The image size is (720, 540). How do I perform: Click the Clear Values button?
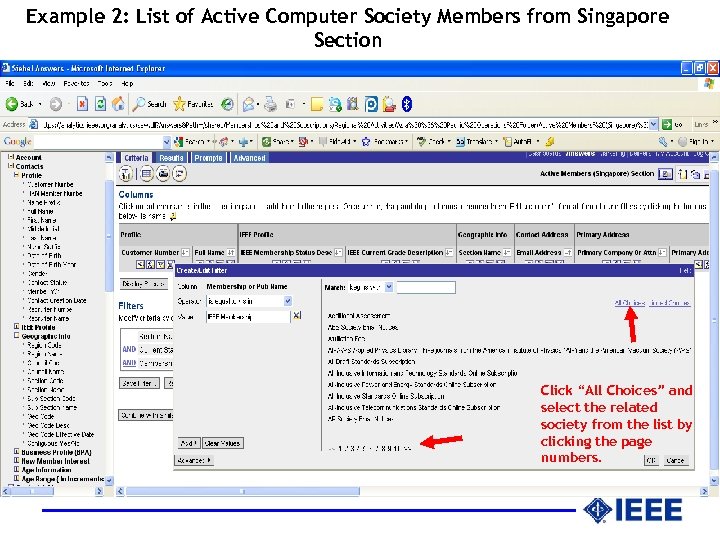[x=223, y=444]
